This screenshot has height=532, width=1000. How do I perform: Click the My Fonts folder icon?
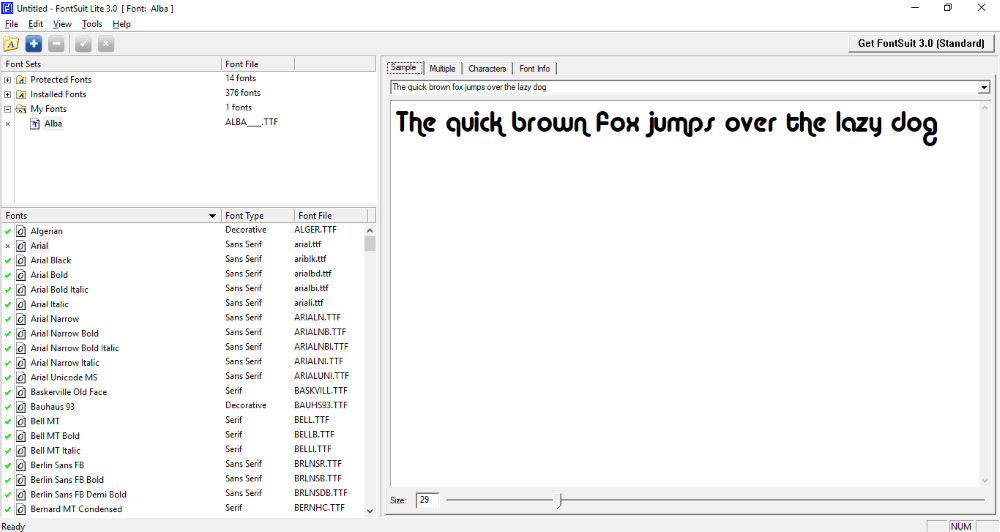click(21, 109)
